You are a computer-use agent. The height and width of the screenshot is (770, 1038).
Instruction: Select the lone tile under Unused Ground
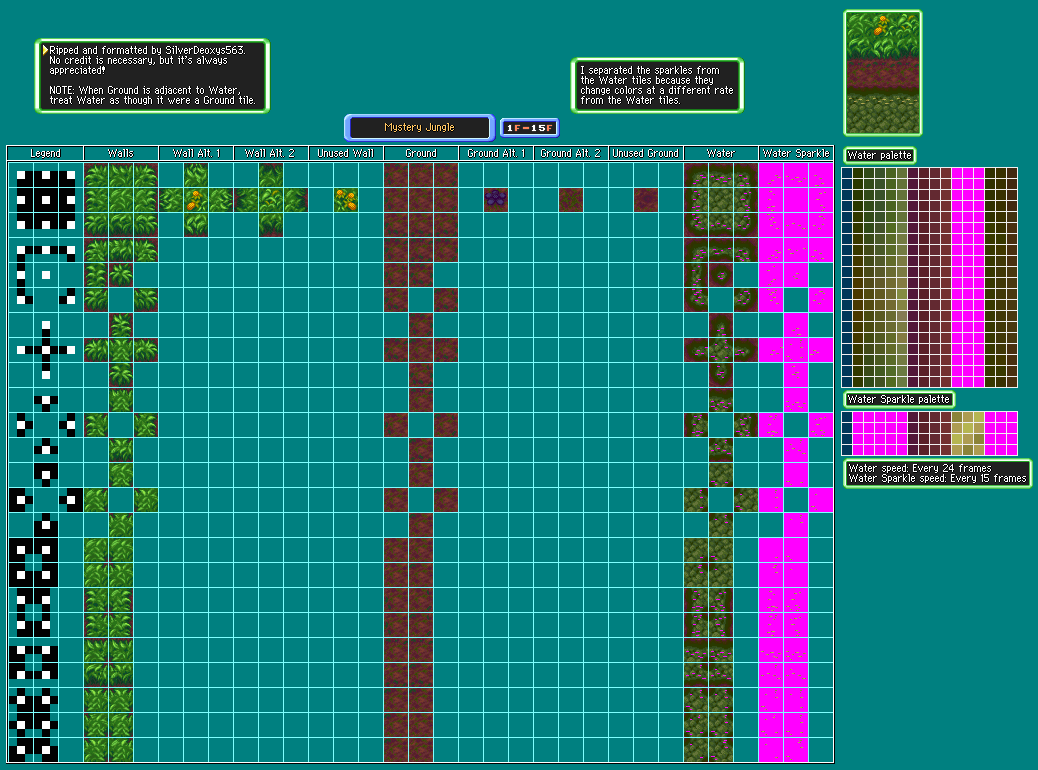[x=646, y=200]
